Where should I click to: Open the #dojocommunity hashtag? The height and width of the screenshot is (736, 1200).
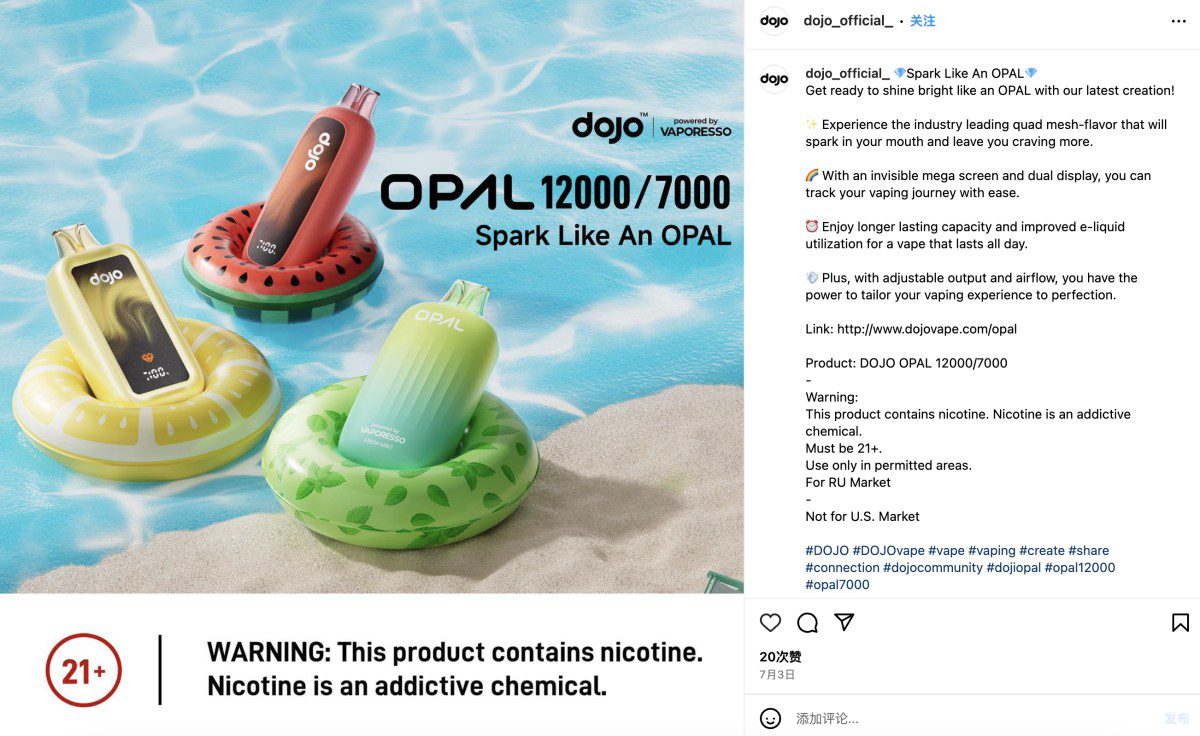click(933, 568)
